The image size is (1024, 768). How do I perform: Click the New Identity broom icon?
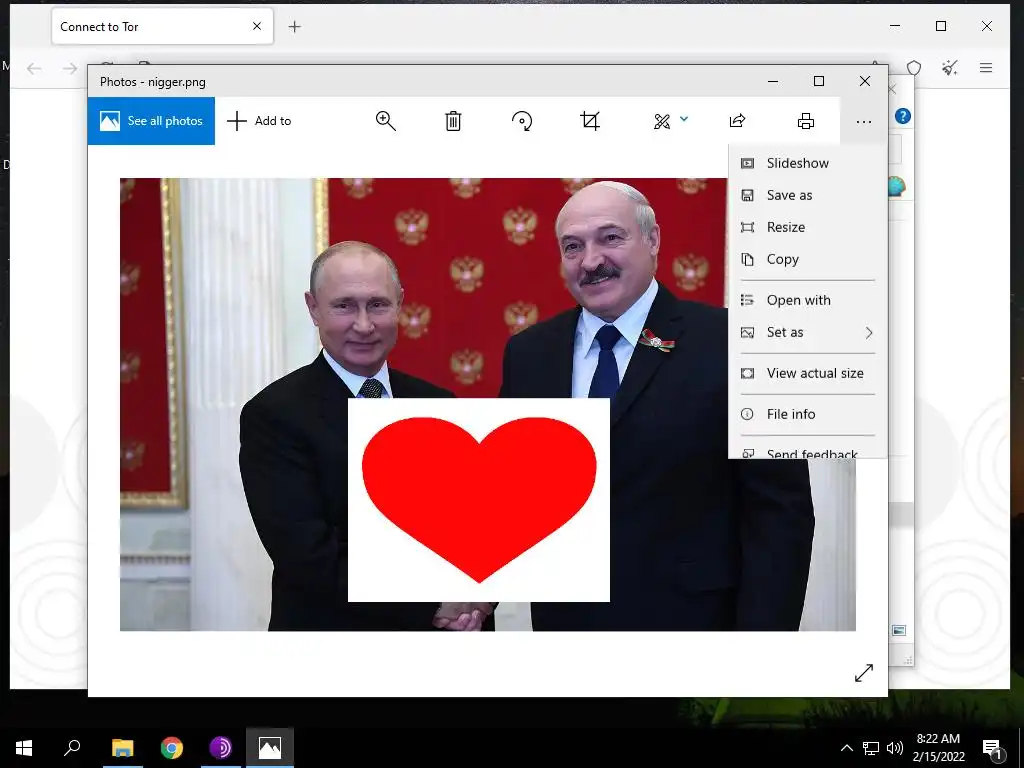[x=950, y=68]
